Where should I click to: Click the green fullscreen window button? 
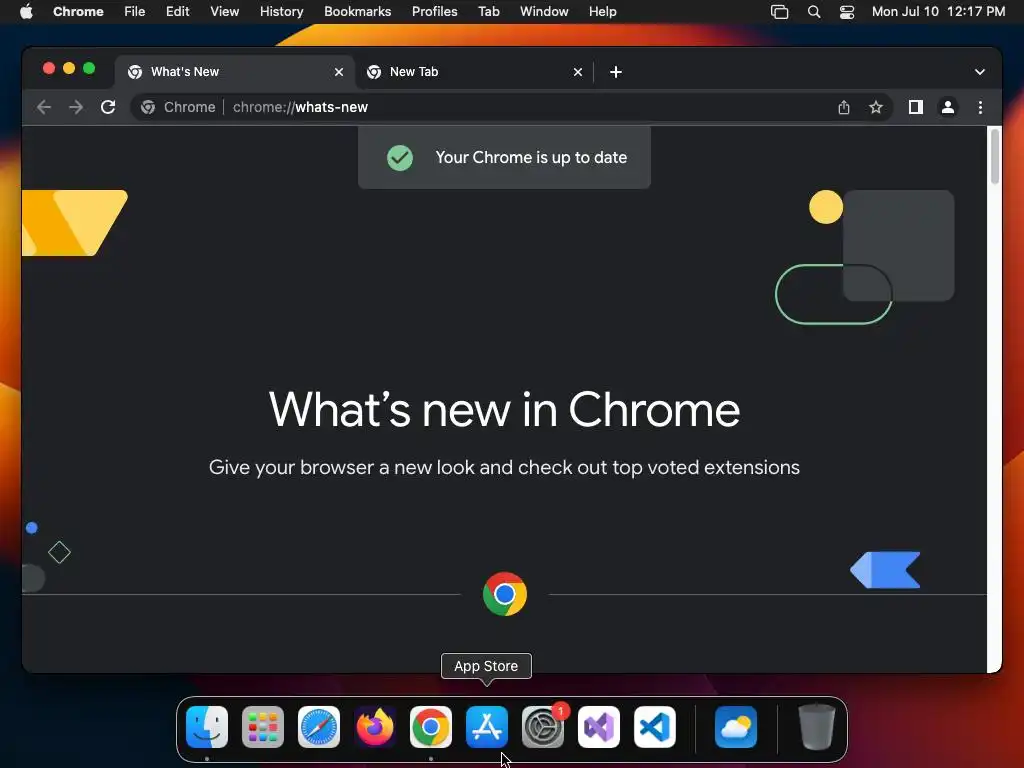click(89, 69)
